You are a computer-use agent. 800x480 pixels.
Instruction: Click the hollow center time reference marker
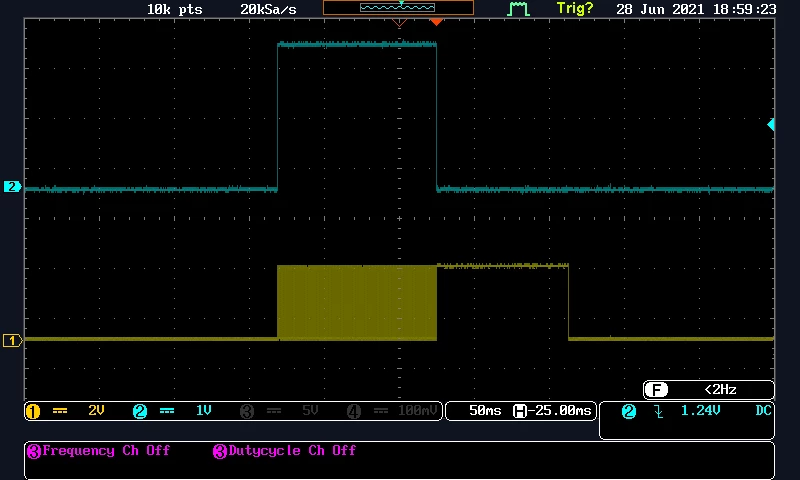[x=399, y=22]
